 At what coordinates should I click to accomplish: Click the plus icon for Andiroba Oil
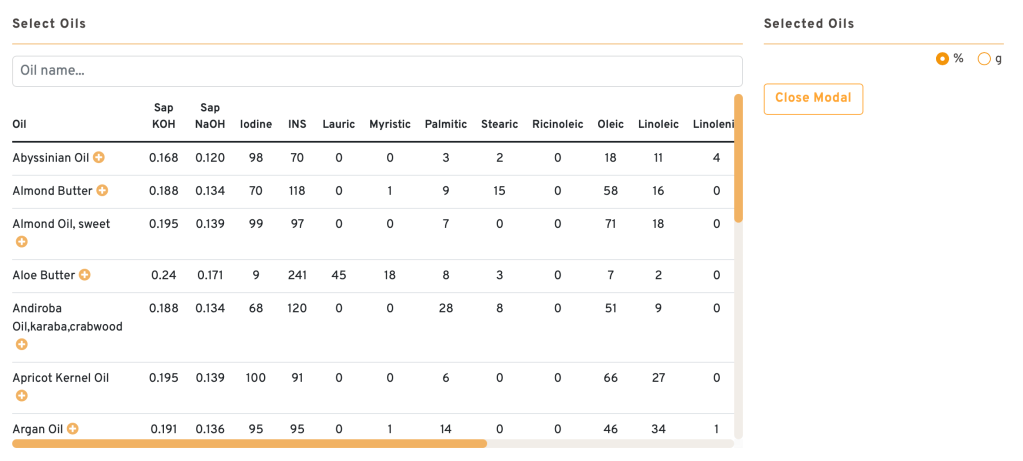pyautogui.click(x=21, y=344)
